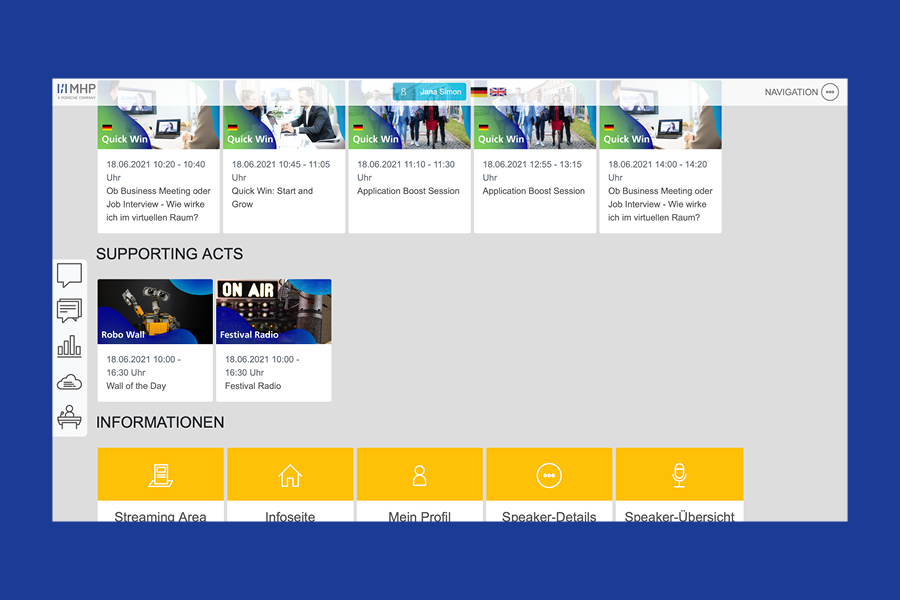
Task: Switch language using the German flag
Action: click(x=479, y=92)
